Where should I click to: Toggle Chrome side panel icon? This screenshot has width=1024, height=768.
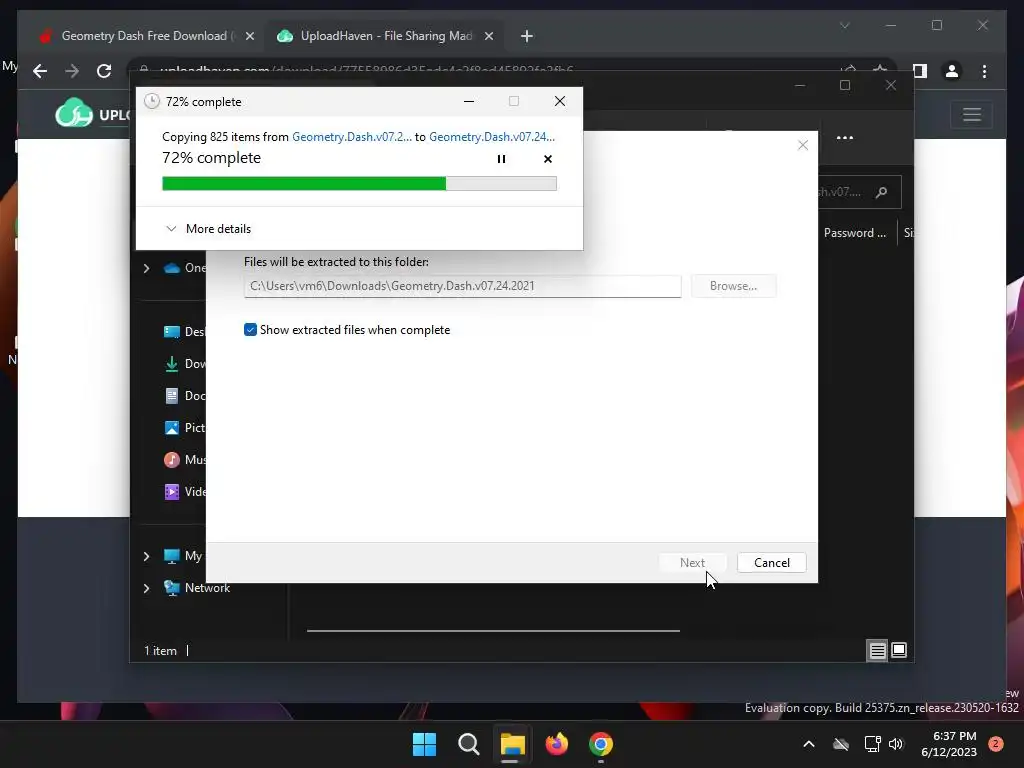[920, 71]
